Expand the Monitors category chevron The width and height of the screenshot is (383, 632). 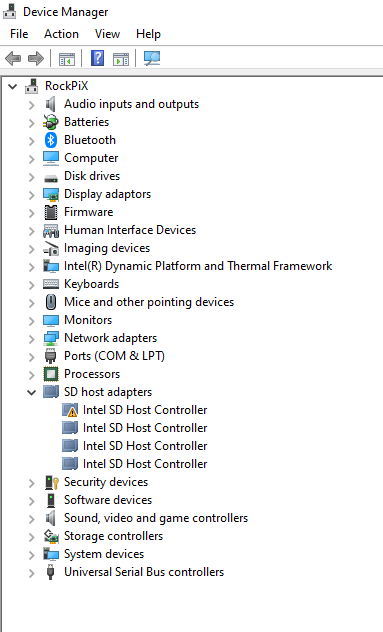(31, 321)
